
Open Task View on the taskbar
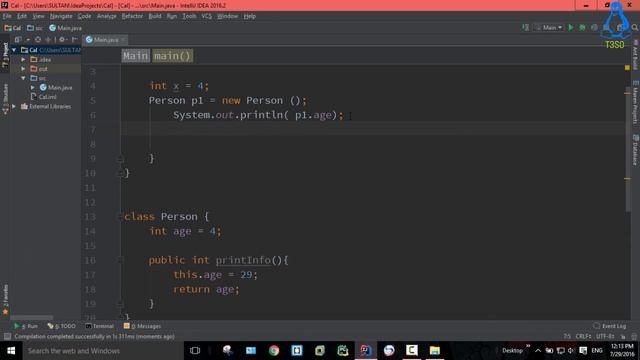pos(195,350)
